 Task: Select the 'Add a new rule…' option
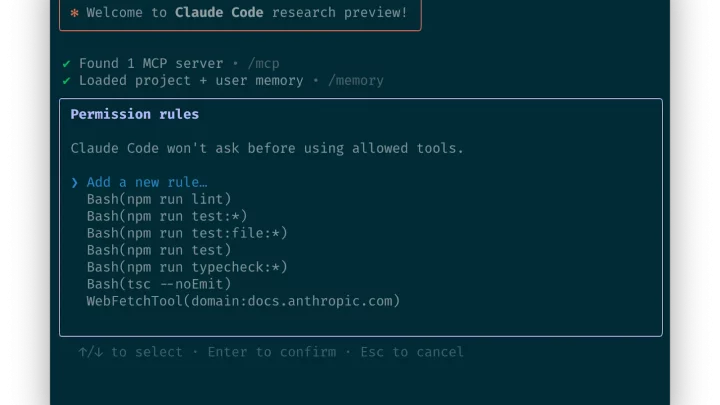pyautogui.click(x=147, y=182)
